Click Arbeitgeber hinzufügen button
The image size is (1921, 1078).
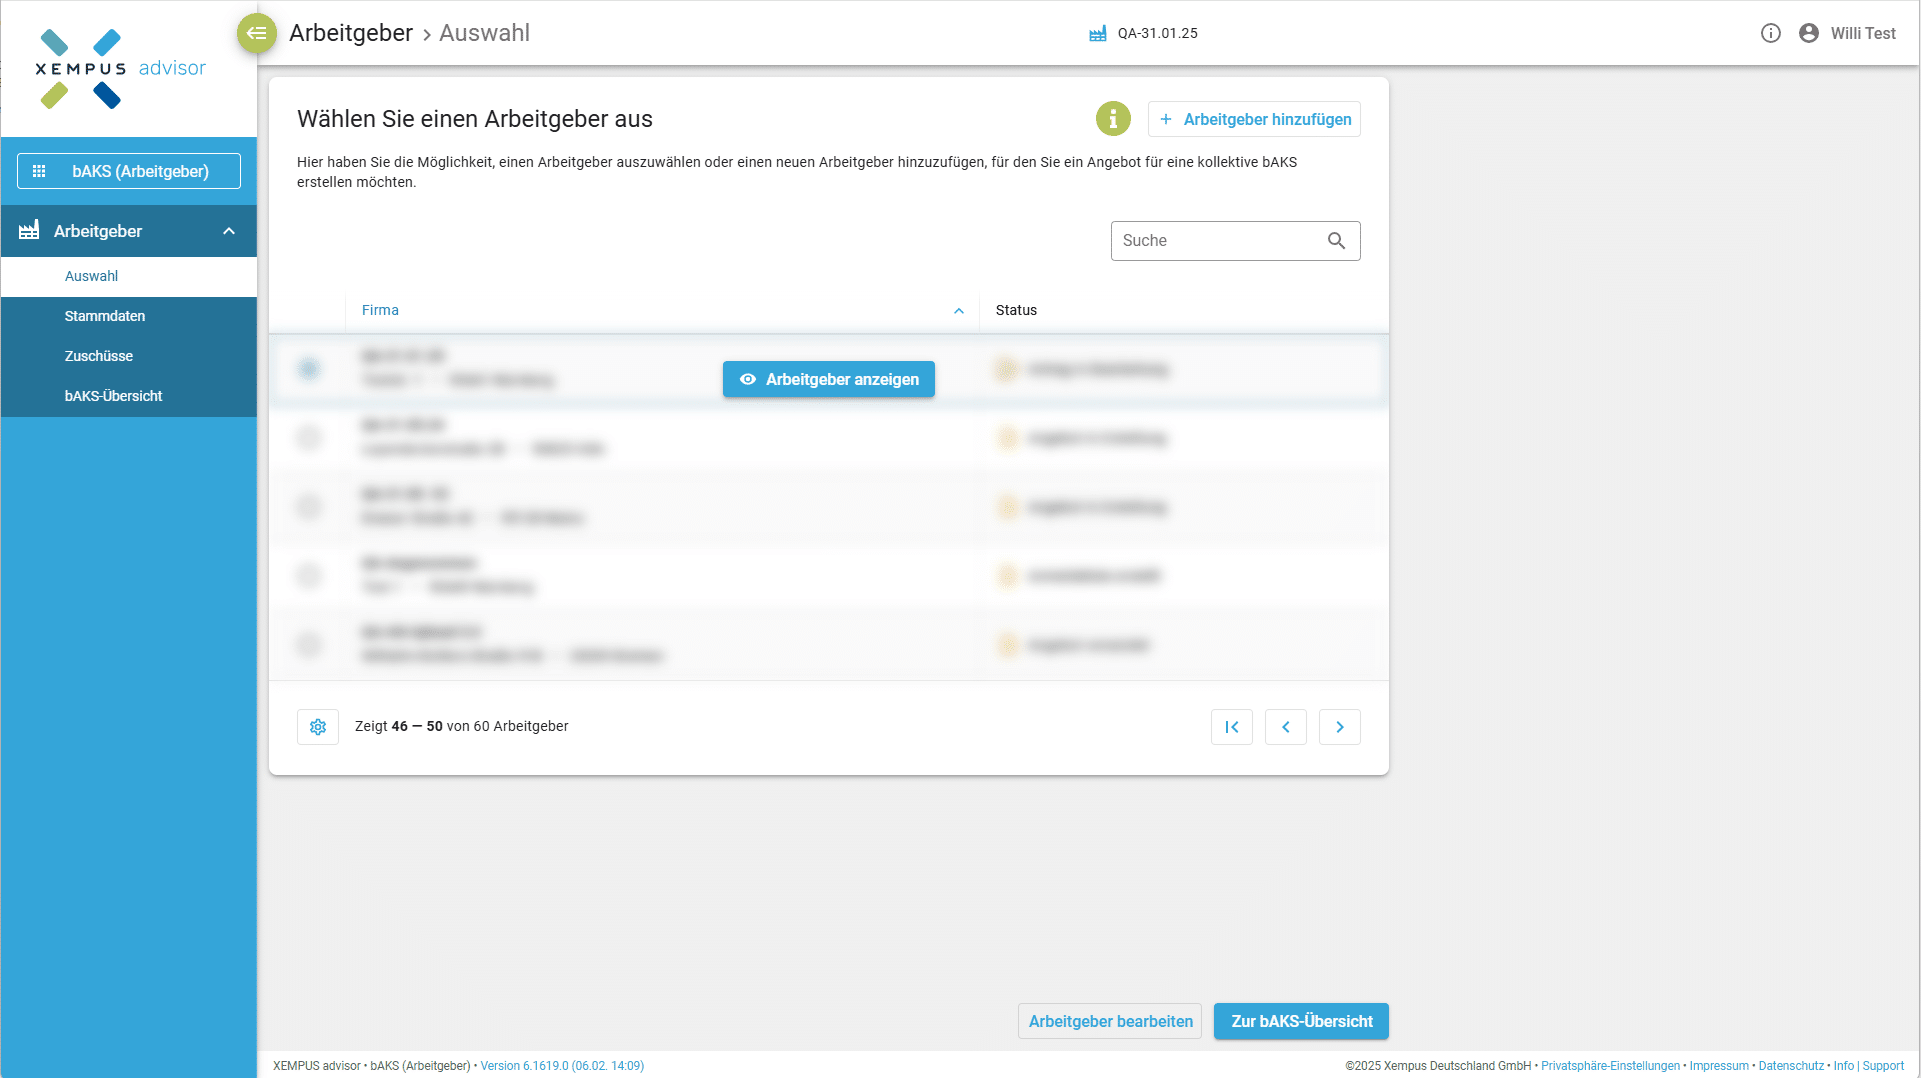click(x=1254, y=119)
